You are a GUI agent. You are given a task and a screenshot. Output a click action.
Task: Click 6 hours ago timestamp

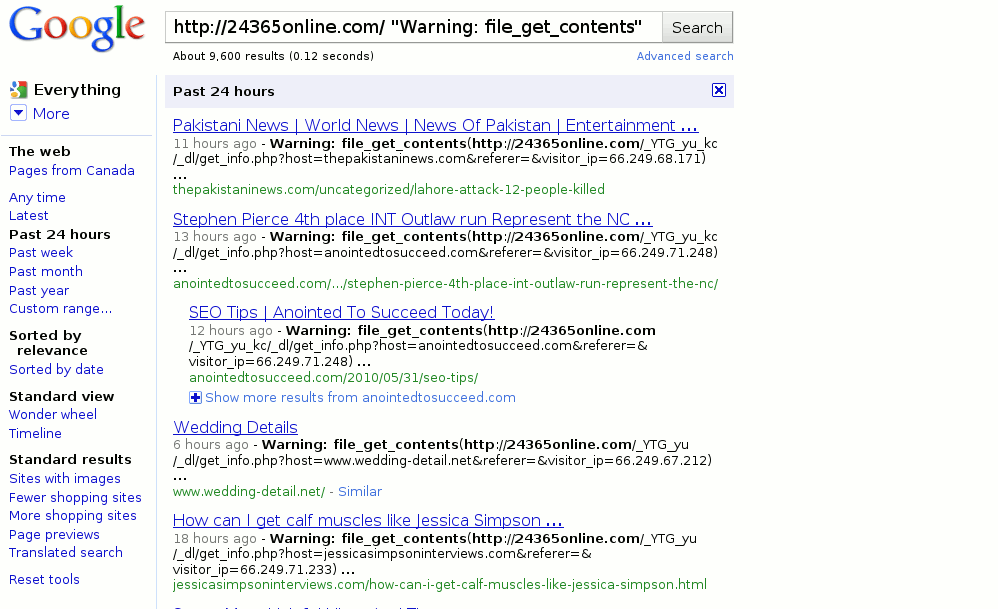[211, 444]
